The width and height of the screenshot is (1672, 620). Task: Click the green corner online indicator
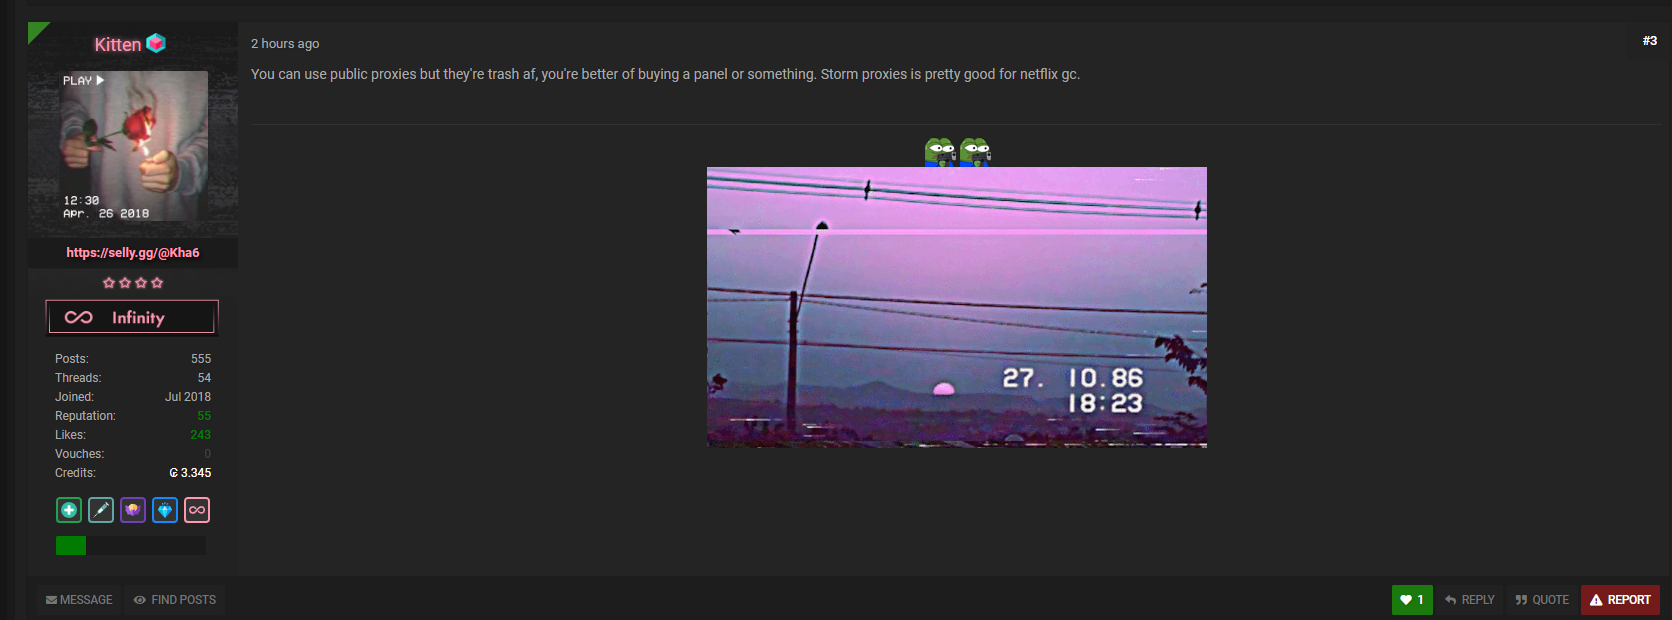[36, 30]
